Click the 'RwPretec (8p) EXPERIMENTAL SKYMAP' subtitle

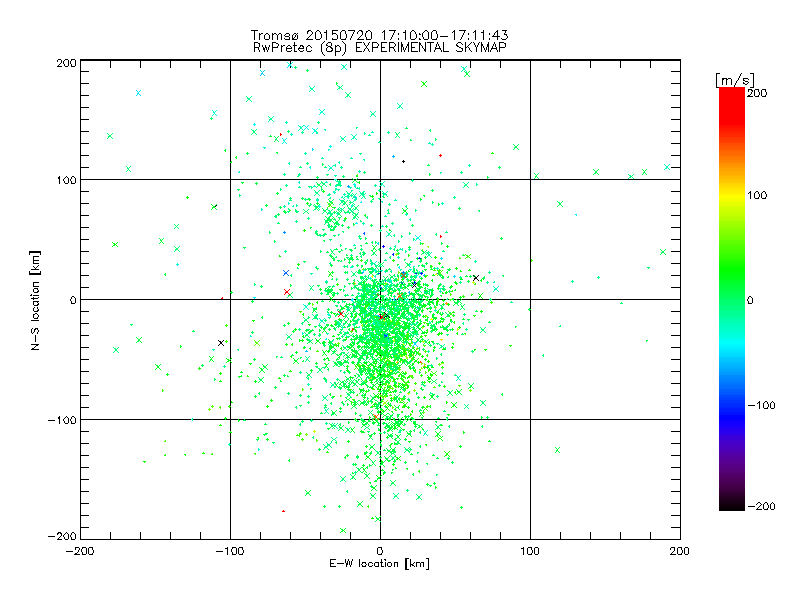380,47
